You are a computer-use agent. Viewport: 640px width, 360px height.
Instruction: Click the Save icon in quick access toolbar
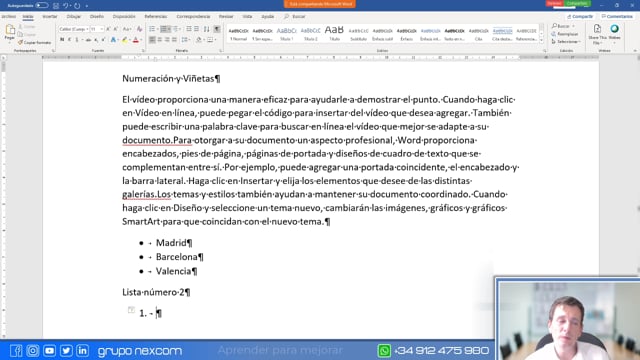point(56,6)
